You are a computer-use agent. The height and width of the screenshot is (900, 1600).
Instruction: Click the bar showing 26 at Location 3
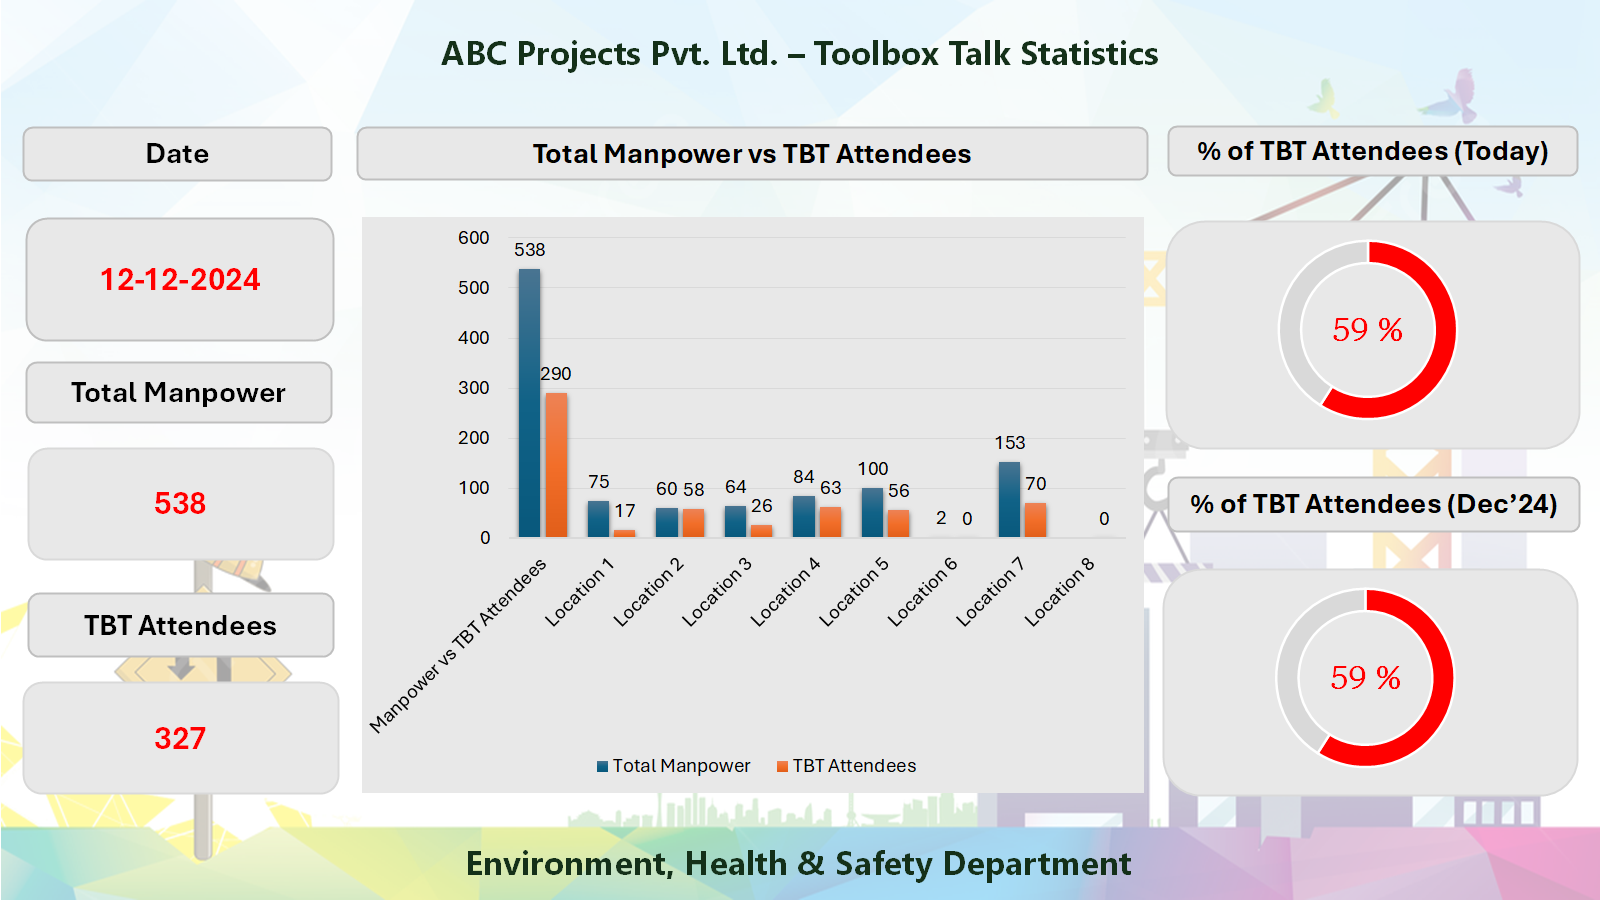(x=760, y=528)
